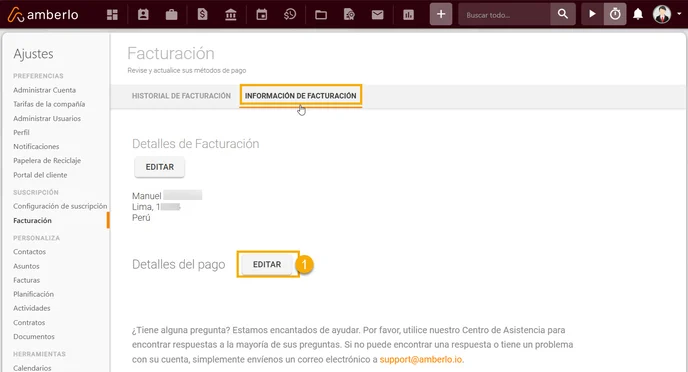Open Contratos settings
Image resolution: width=688 pixels, height=372 pixels.
[x=29, y=322]
